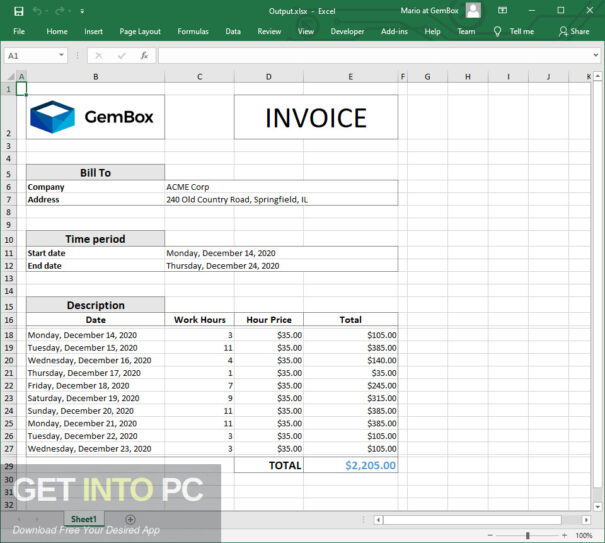Open the Team tab
605x543 pixels.
(x=466, y=31)
